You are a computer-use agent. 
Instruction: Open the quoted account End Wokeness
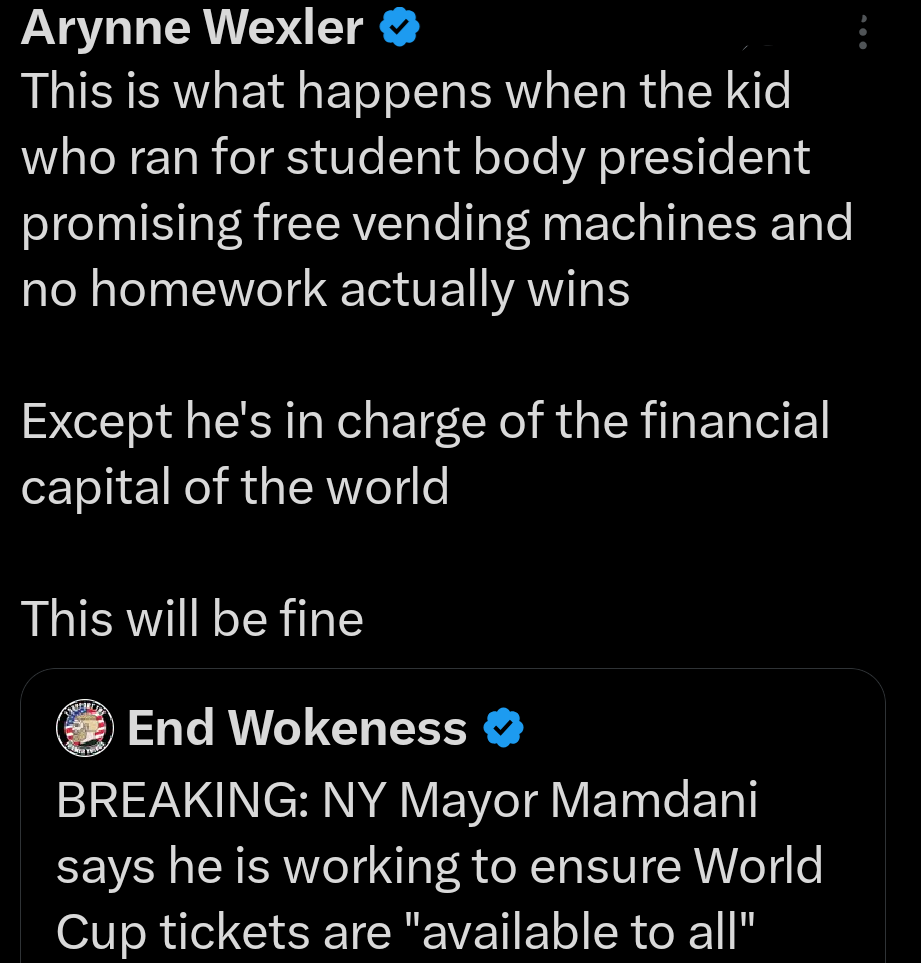pos(296,728)
